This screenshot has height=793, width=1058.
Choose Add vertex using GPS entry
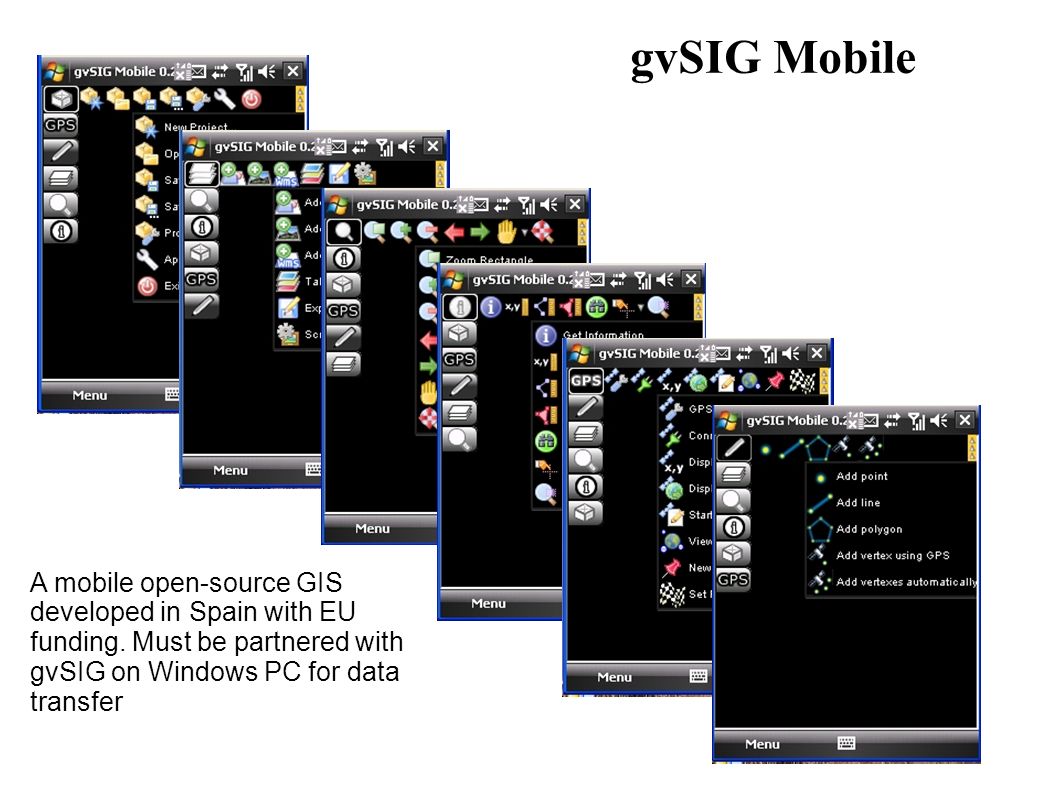pos(893,555)
